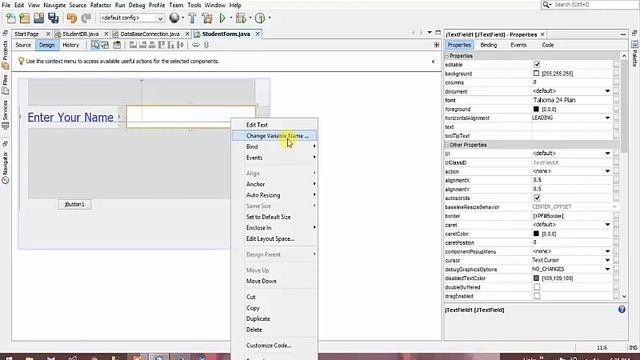Click the Preview Design icon
The height and width of the screenshot is (360, 640).
(117, 45)
